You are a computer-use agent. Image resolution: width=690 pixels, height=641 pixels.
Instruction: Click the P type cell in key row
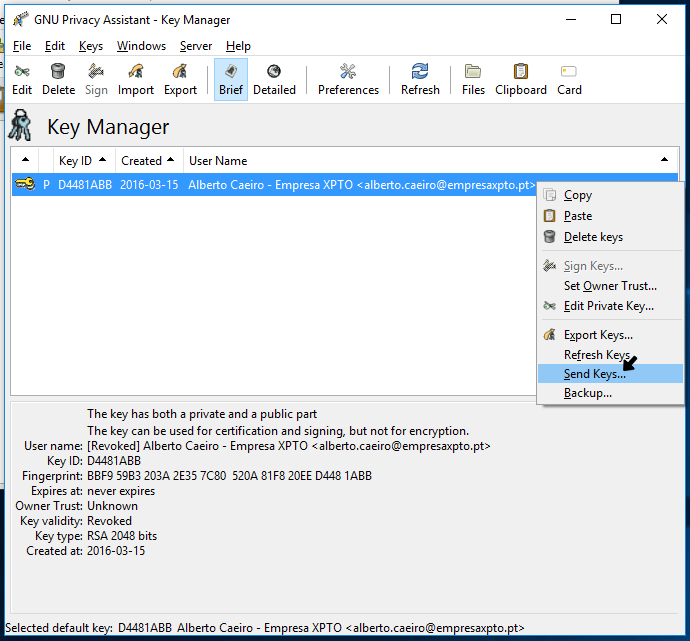tap(46, 185)
